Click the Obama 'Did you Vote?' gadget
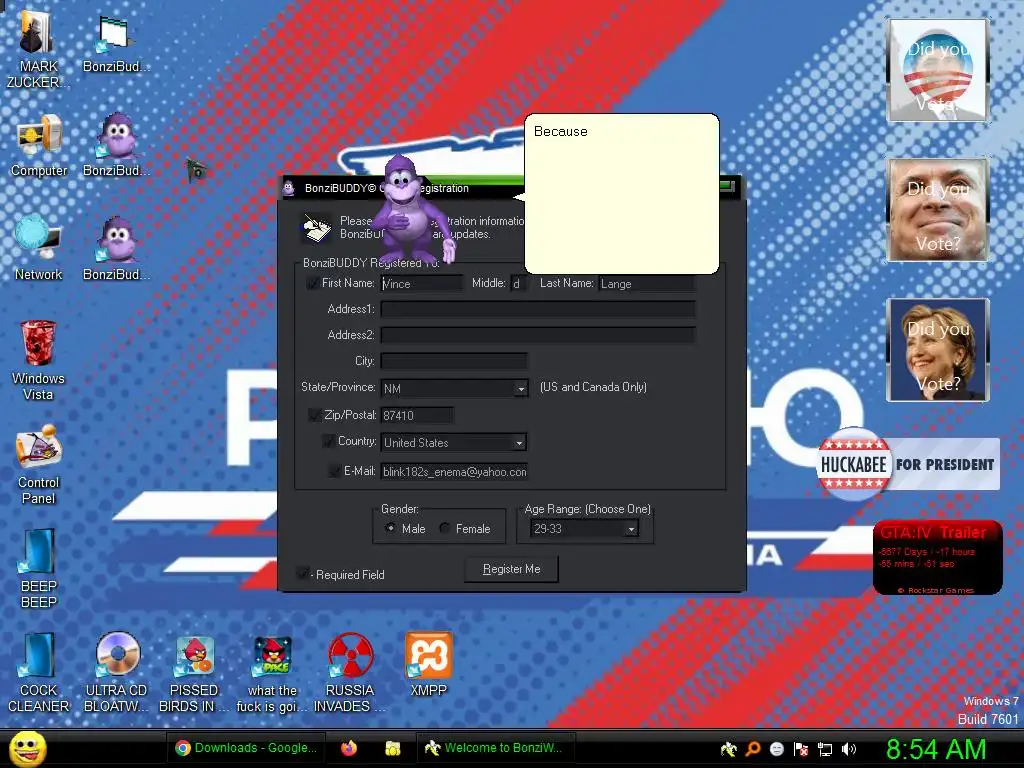The image size is (1024, 768). [x=937, y=70]
